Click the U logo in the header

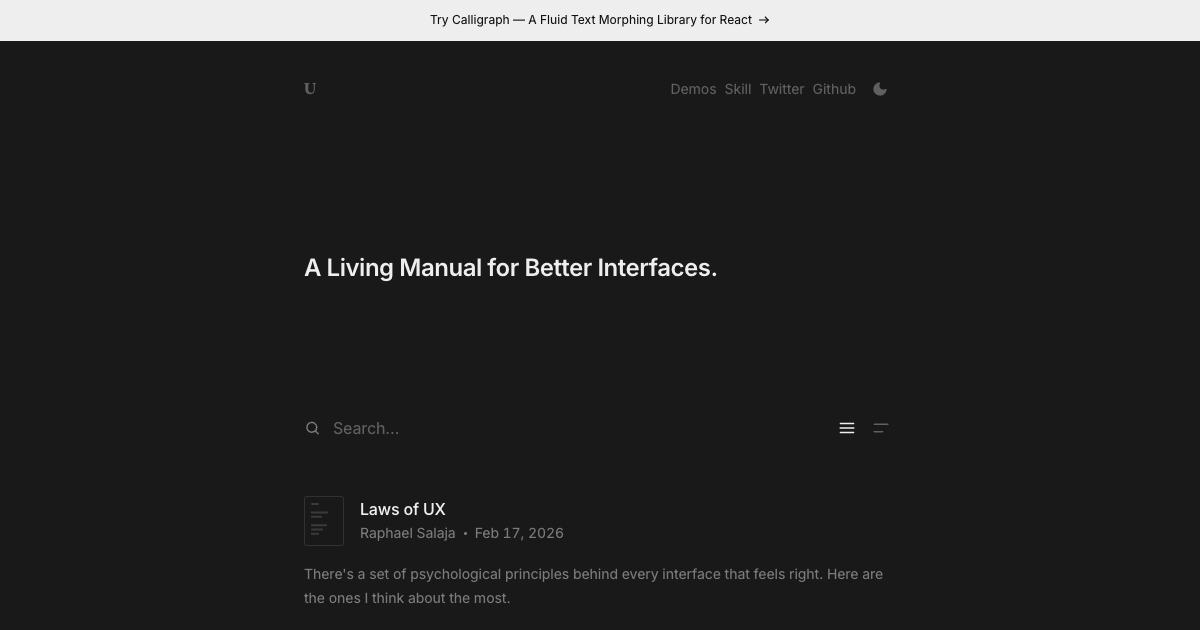tap(310, 89)
